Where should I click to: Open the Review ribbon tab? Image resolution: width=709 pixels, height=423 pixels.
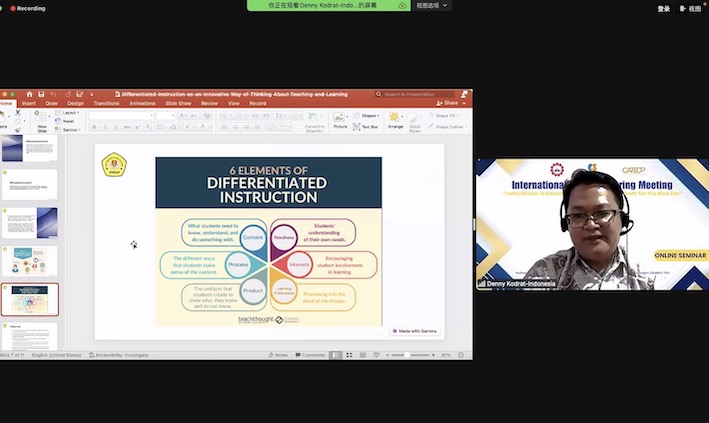[209, 103]
